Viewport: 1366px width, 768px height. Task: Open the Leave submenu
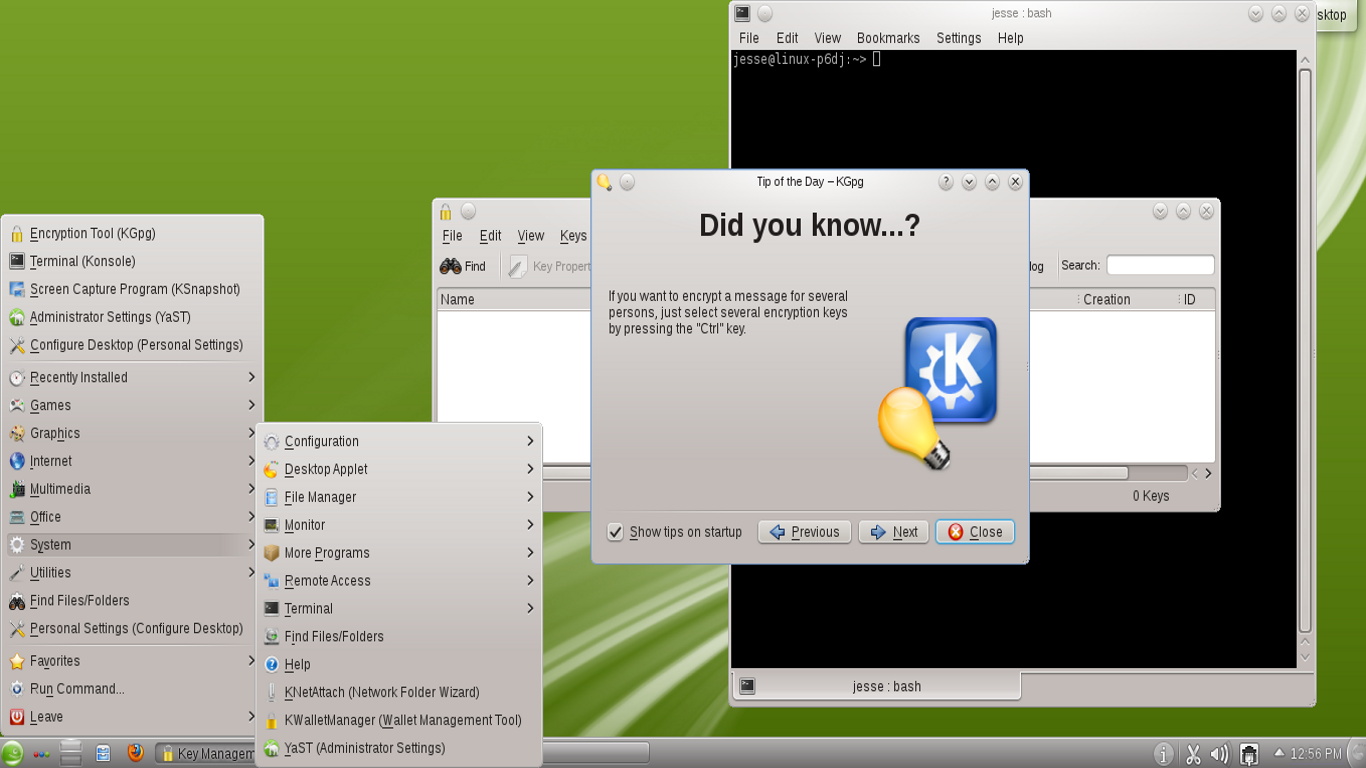(x=133, y=717)
